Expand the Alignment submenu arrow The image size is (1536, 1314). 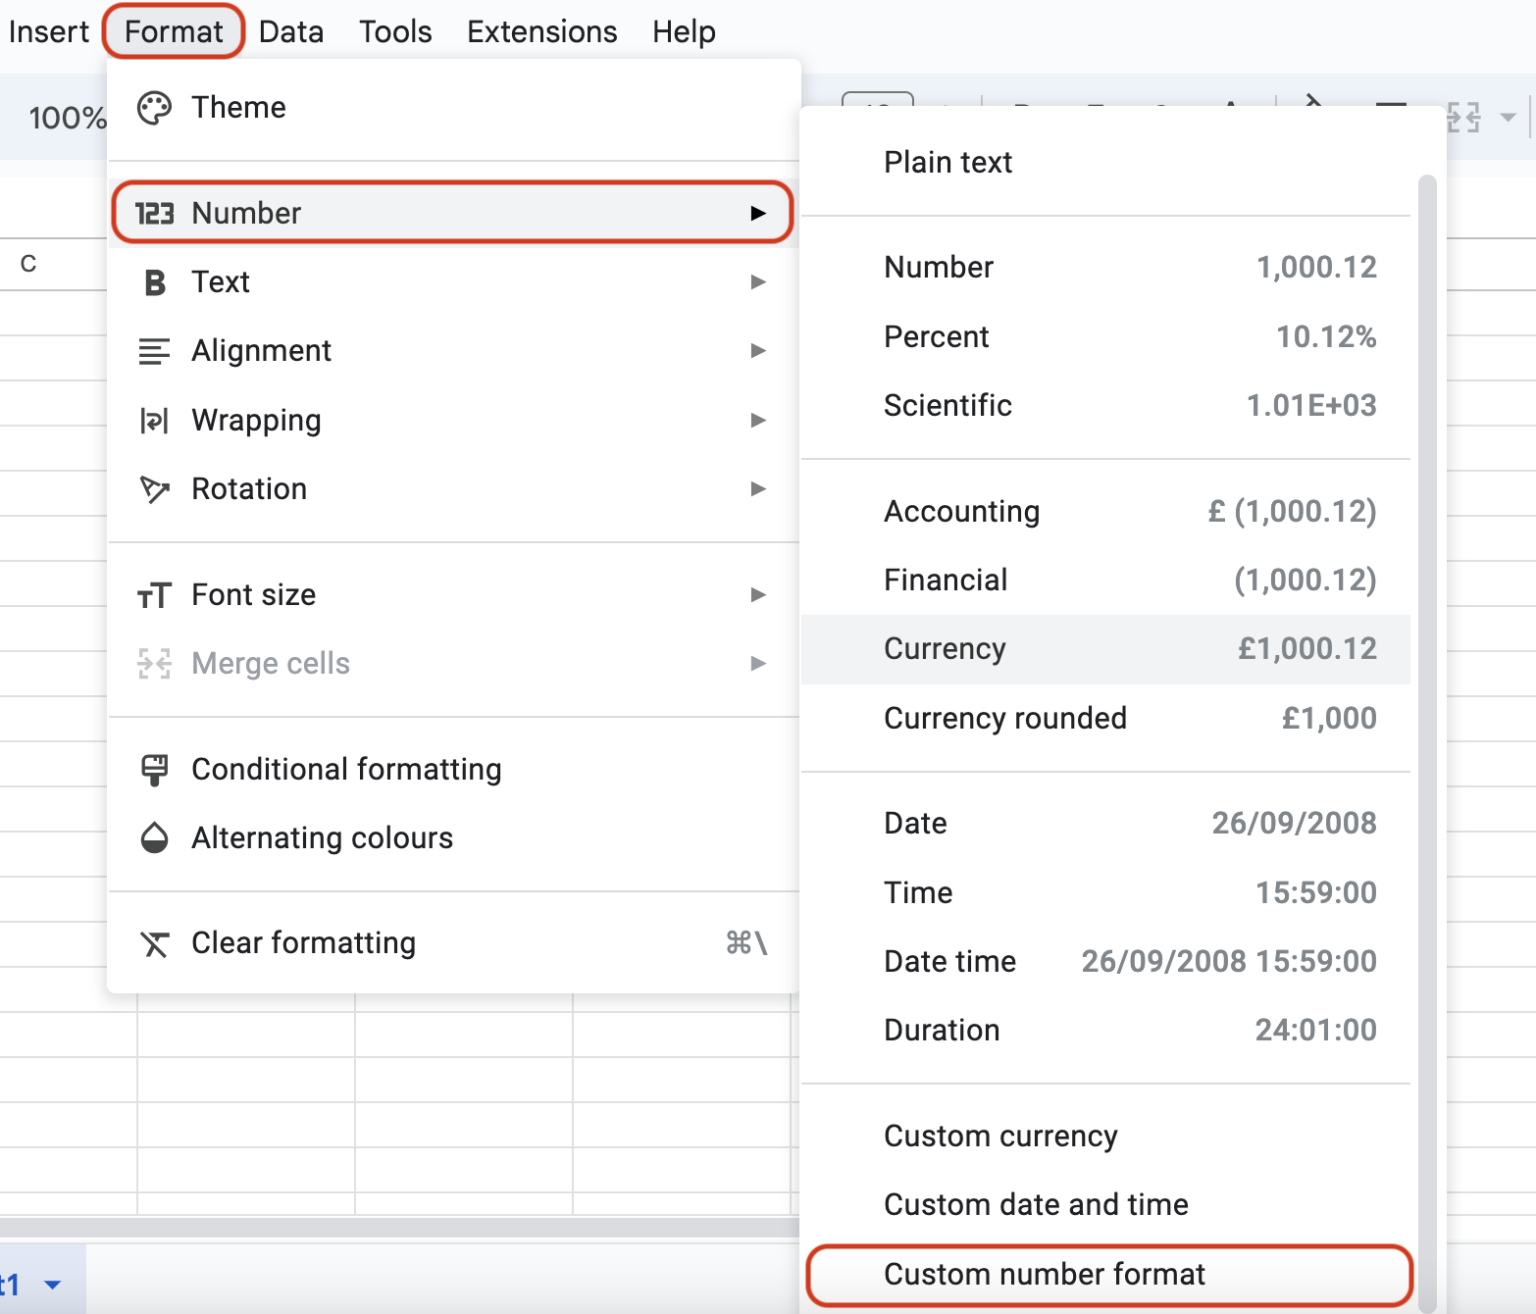pos(758,351)
